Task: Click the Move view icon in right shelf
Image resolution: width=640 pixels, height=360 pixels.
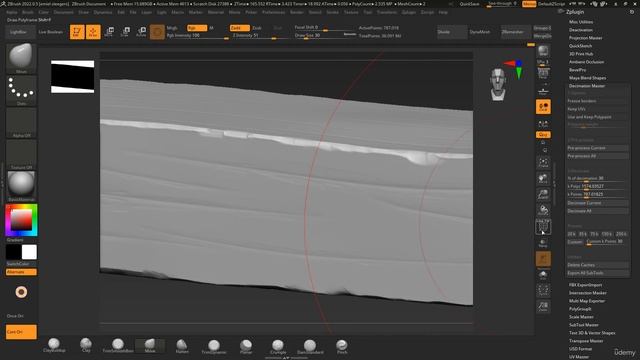Action: 543,179
